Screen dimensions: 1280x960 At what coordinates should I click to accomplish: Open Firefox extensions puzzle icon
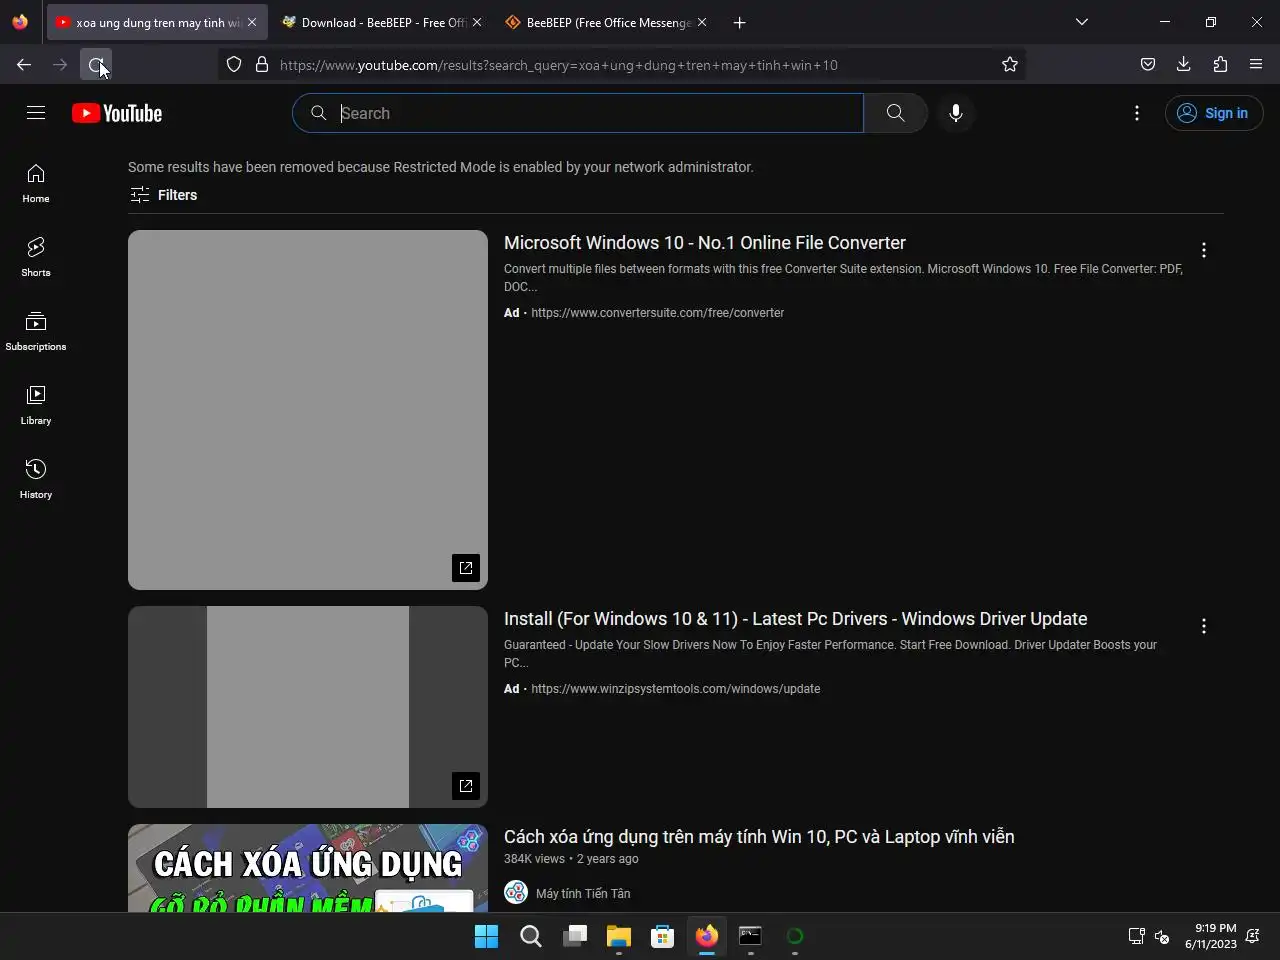click(1220, 65)
